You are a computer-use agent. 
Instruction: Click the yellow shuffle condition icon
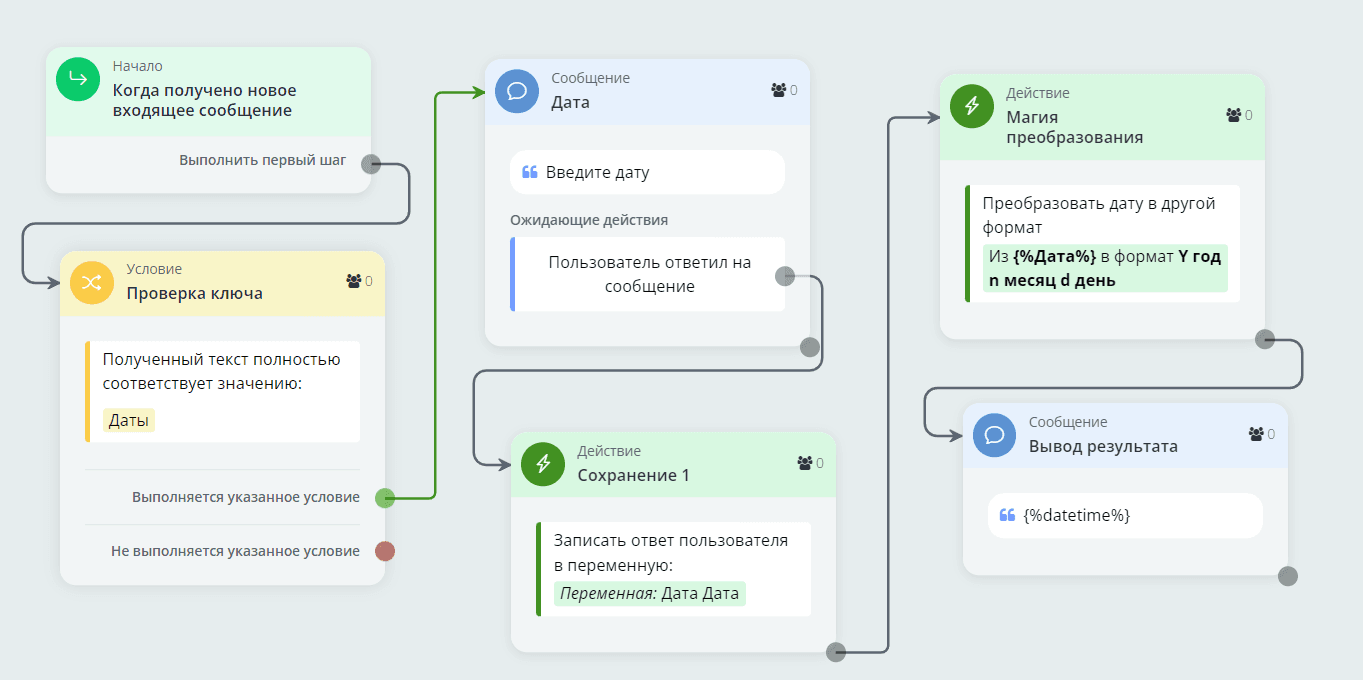92,282
